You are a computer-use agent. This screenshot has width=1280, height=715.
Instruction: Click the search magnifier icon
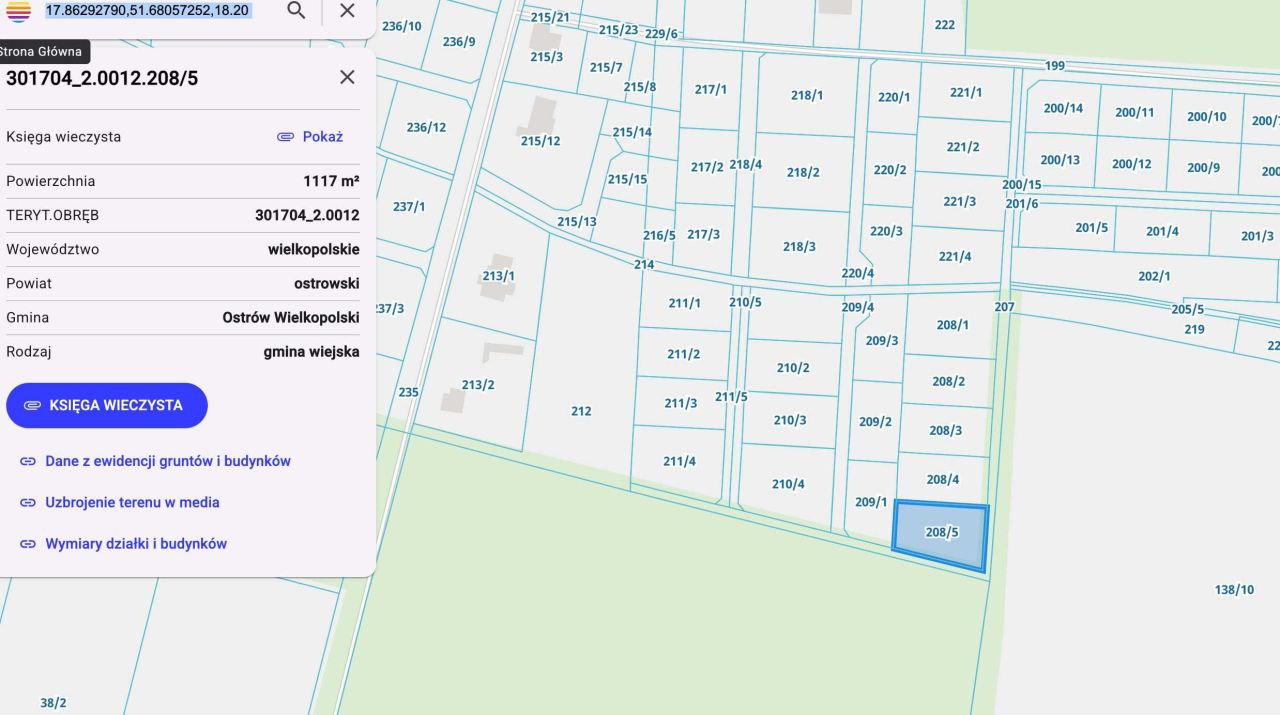[296, 10]
